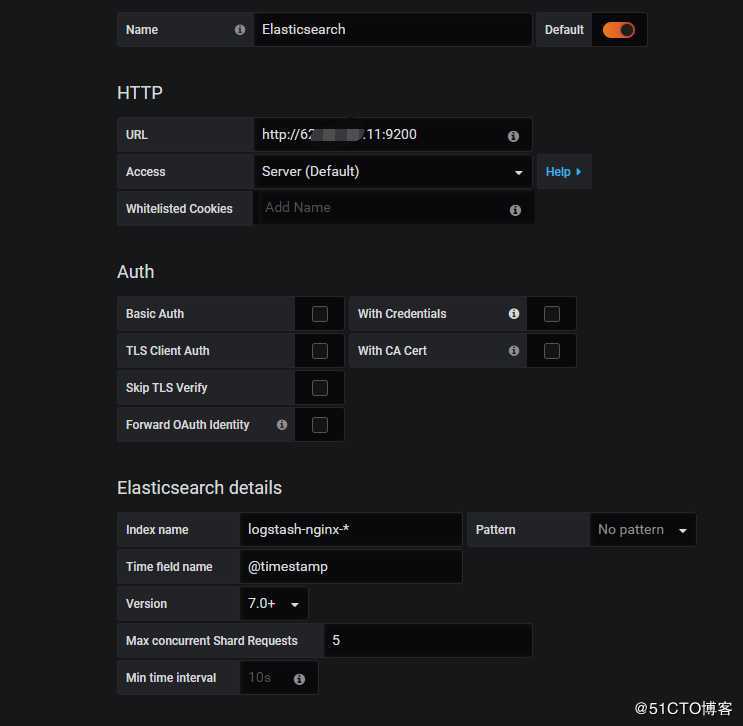Click the Pattern label
Image resolution: width=743 pixels, height=726 pixels.
[x=495, y=530]
